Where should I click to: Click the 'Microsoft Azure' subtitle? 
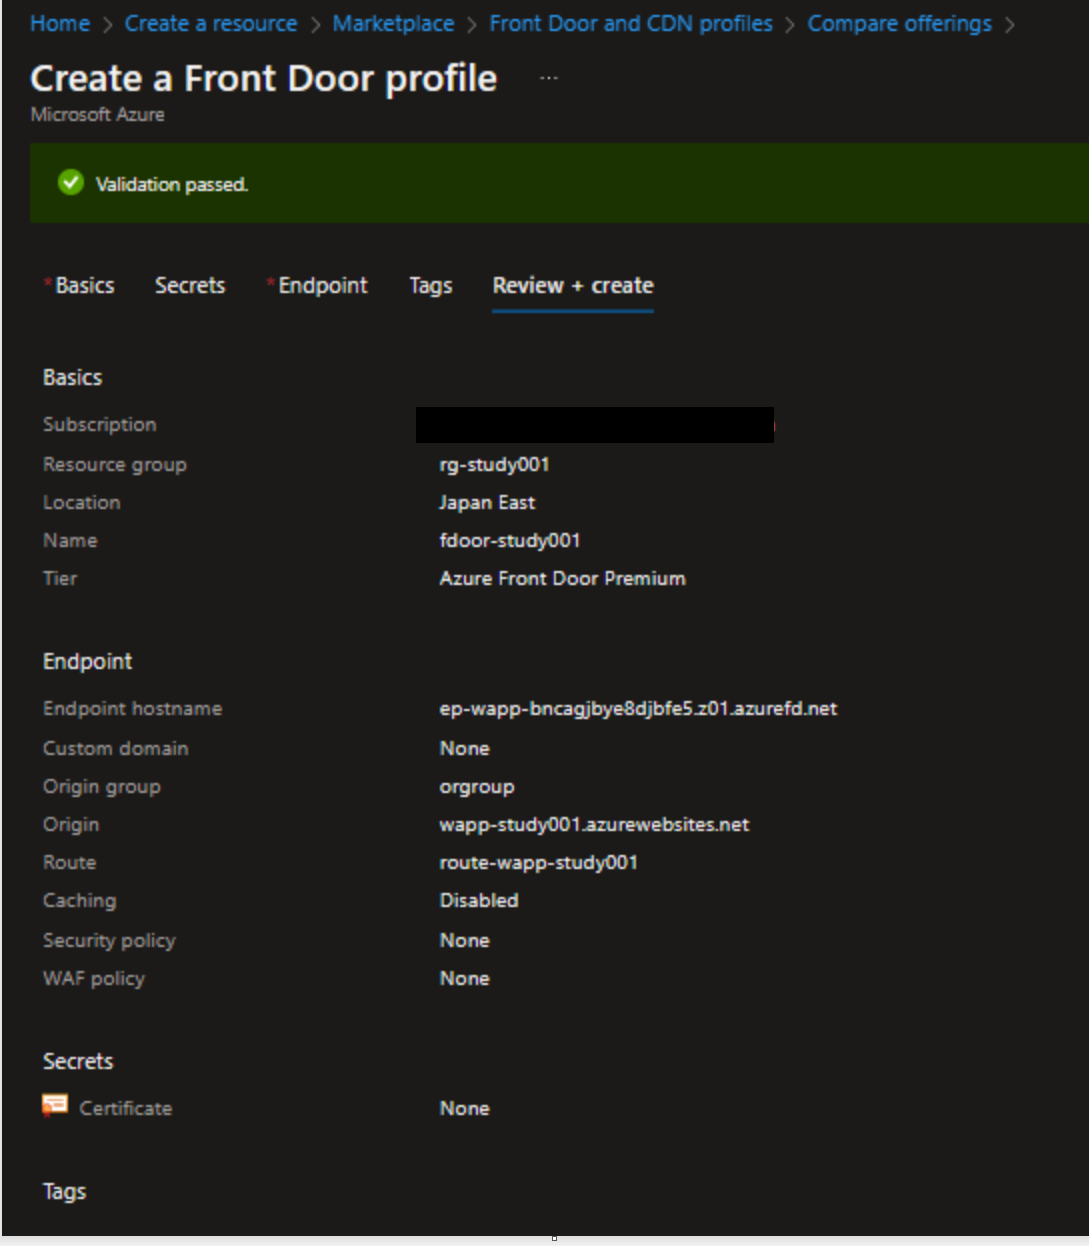coord(98,115)
